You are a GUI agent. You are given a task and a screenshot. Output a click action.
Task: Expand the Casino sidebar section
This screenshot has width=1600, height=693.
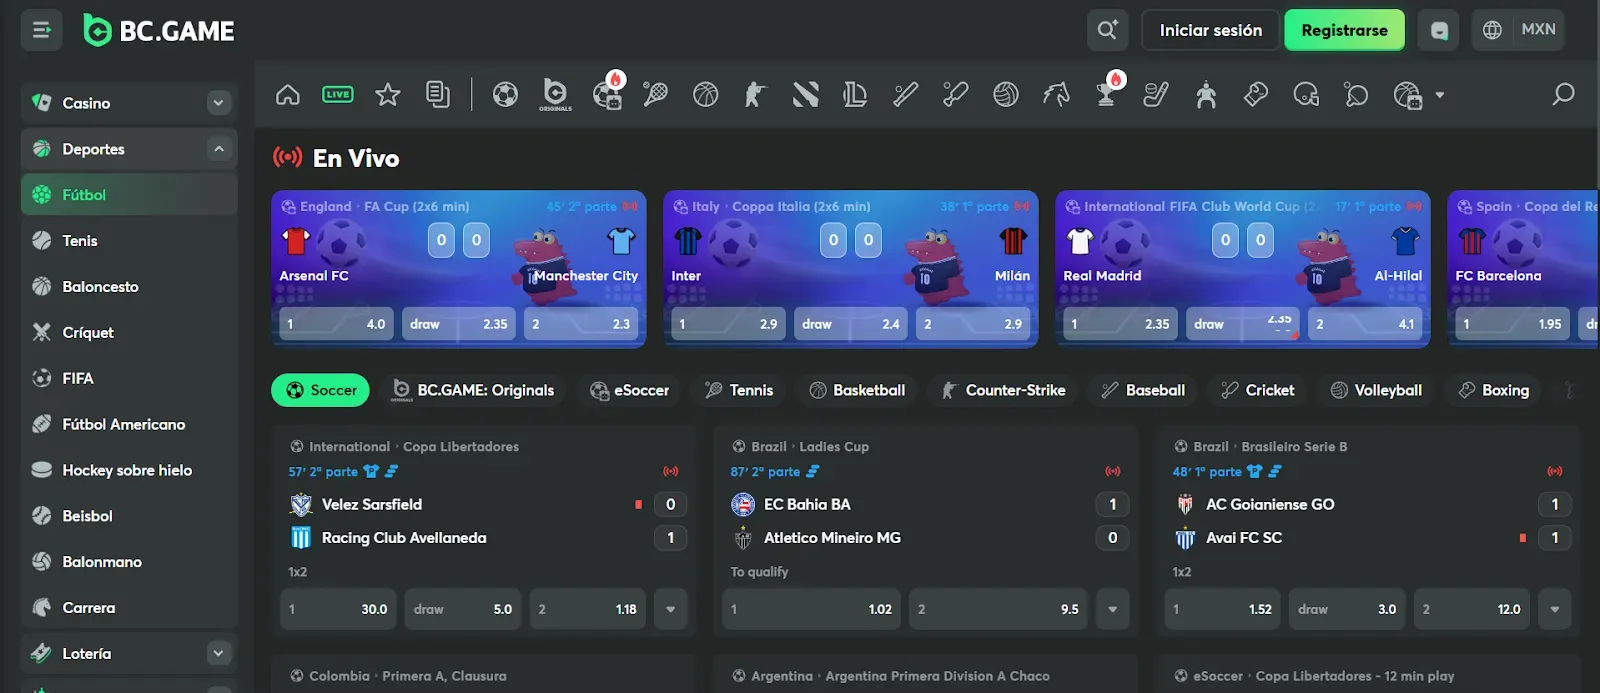click(219, 103)
